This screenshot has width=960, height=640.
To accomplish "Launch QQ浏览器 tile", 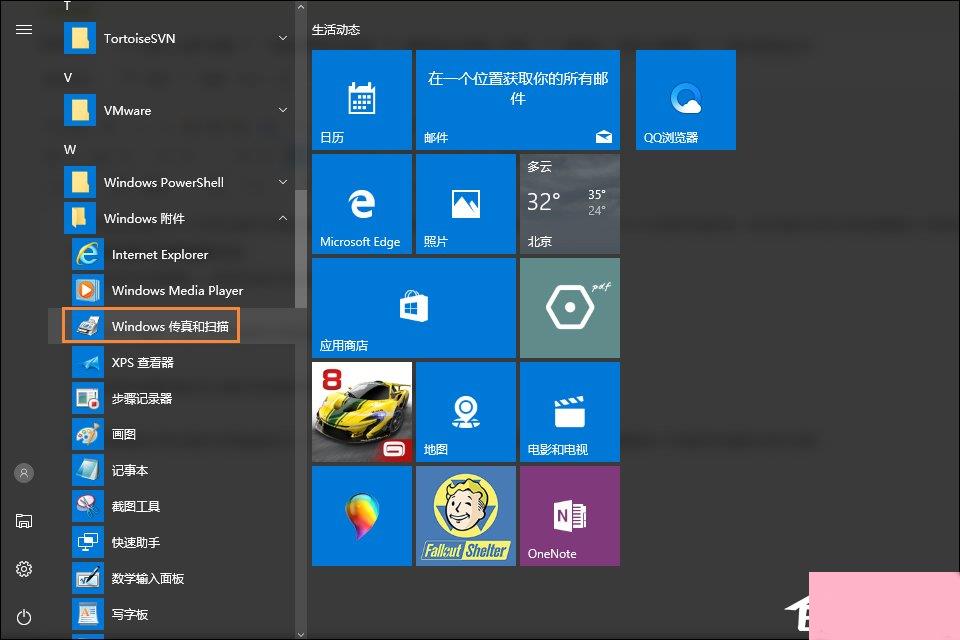I will click(x=686, y=100).
